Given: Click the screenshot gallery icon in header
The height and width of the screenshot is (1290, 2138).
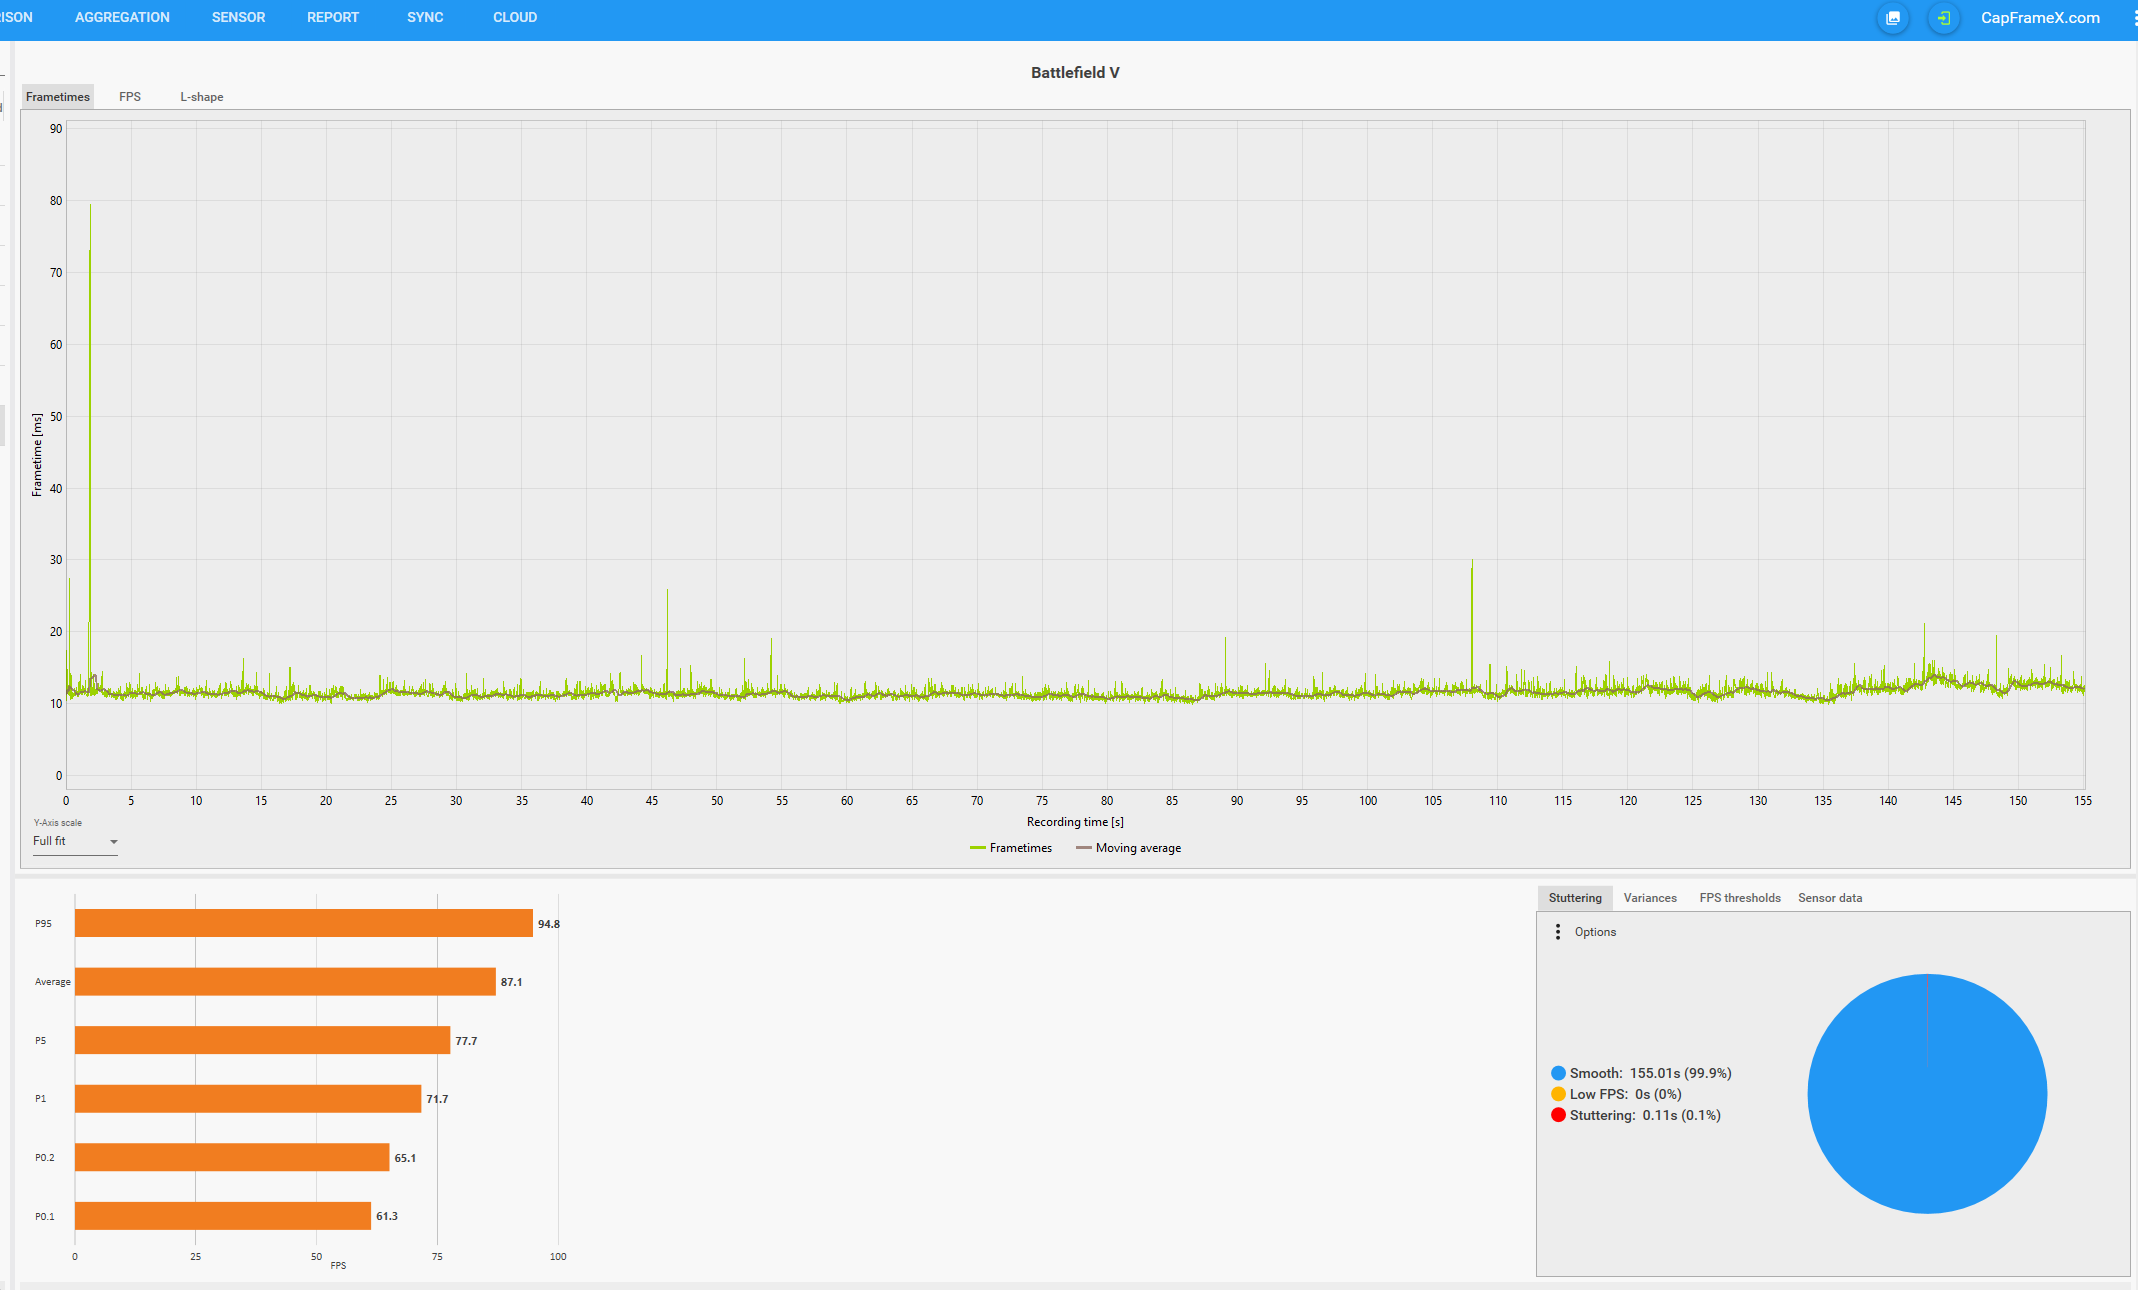Looking at the screenshot, I should 1893,18.
